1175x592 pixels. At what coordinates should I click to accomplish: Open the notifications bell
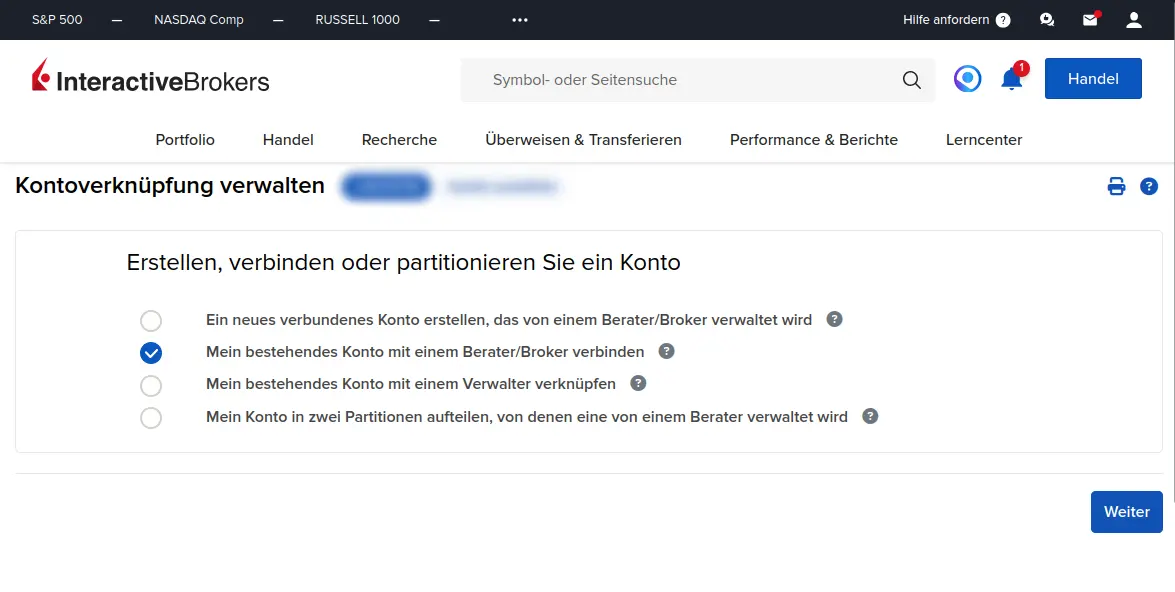(1012, 79)
